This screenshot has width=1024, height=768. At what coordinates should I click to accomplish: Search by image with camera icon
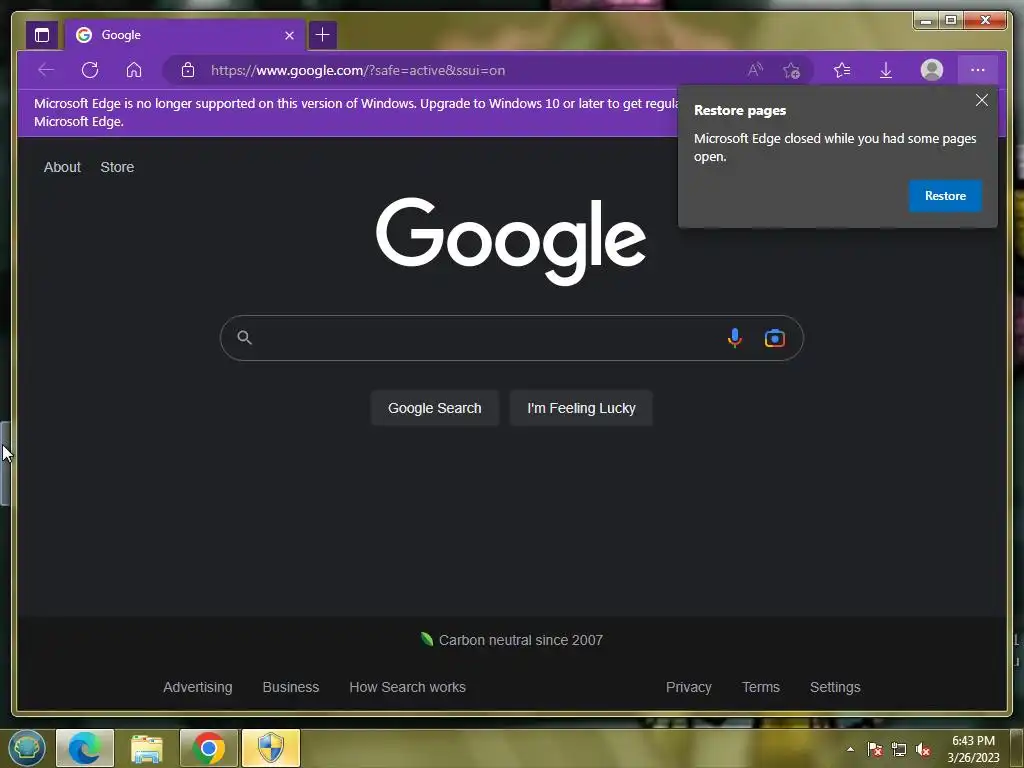click(775, 338)
